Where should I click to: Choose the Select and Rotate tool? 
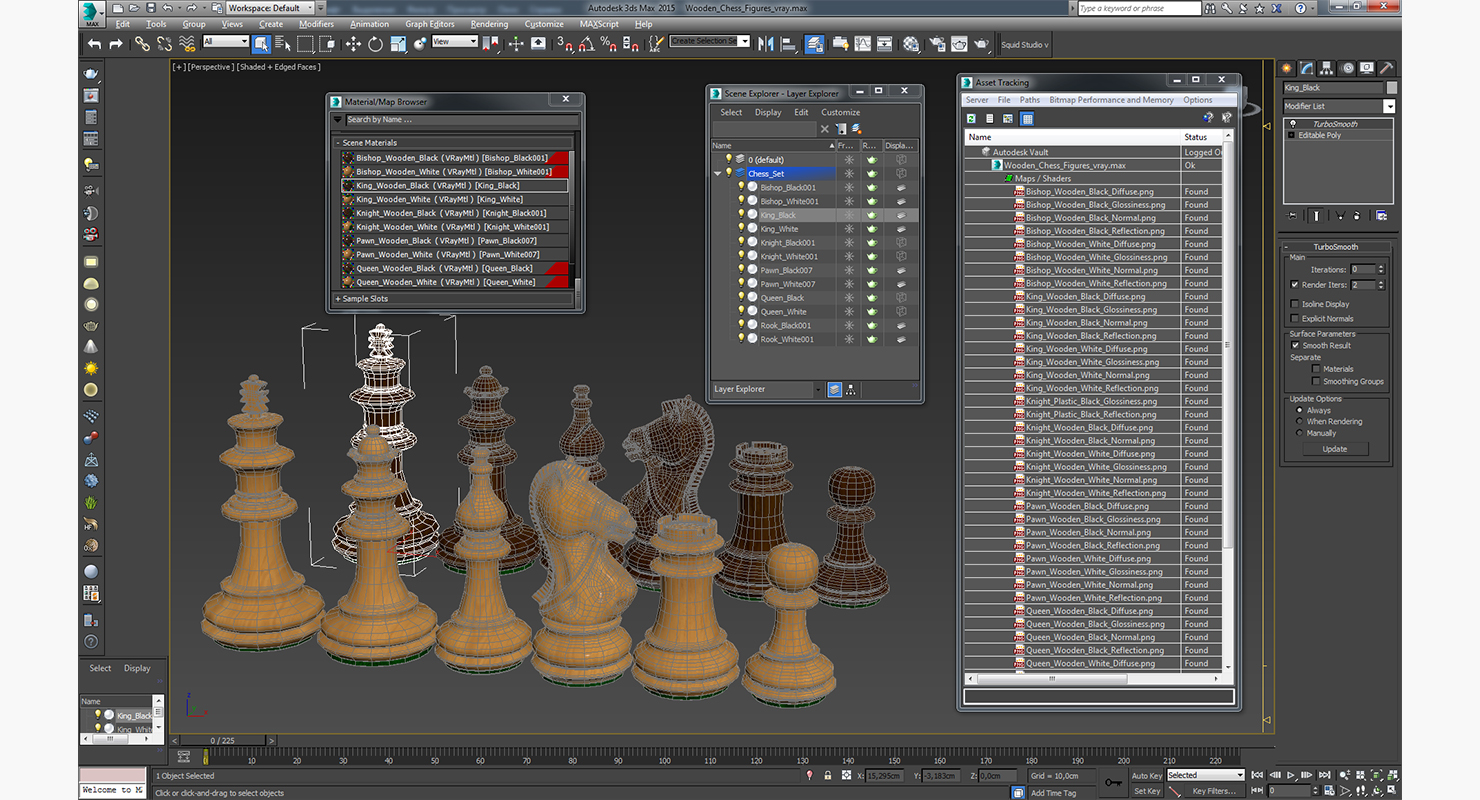pos(375,44)
